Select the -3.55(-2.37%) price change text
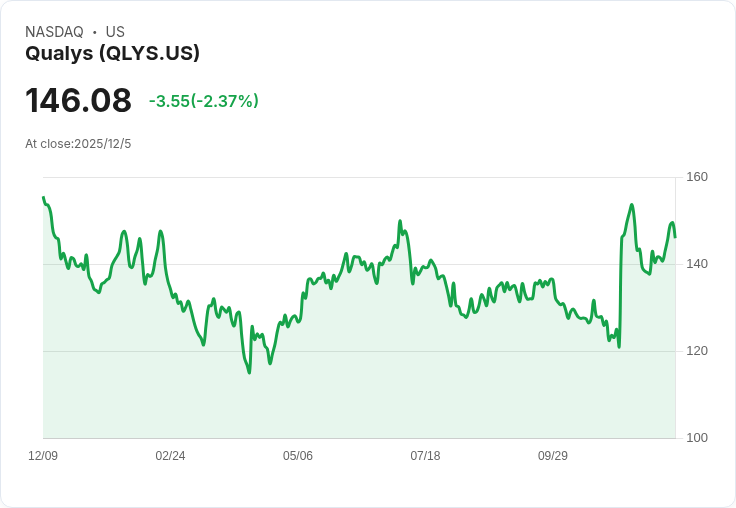Screen dimensions: 736x508 pos(204,100)
